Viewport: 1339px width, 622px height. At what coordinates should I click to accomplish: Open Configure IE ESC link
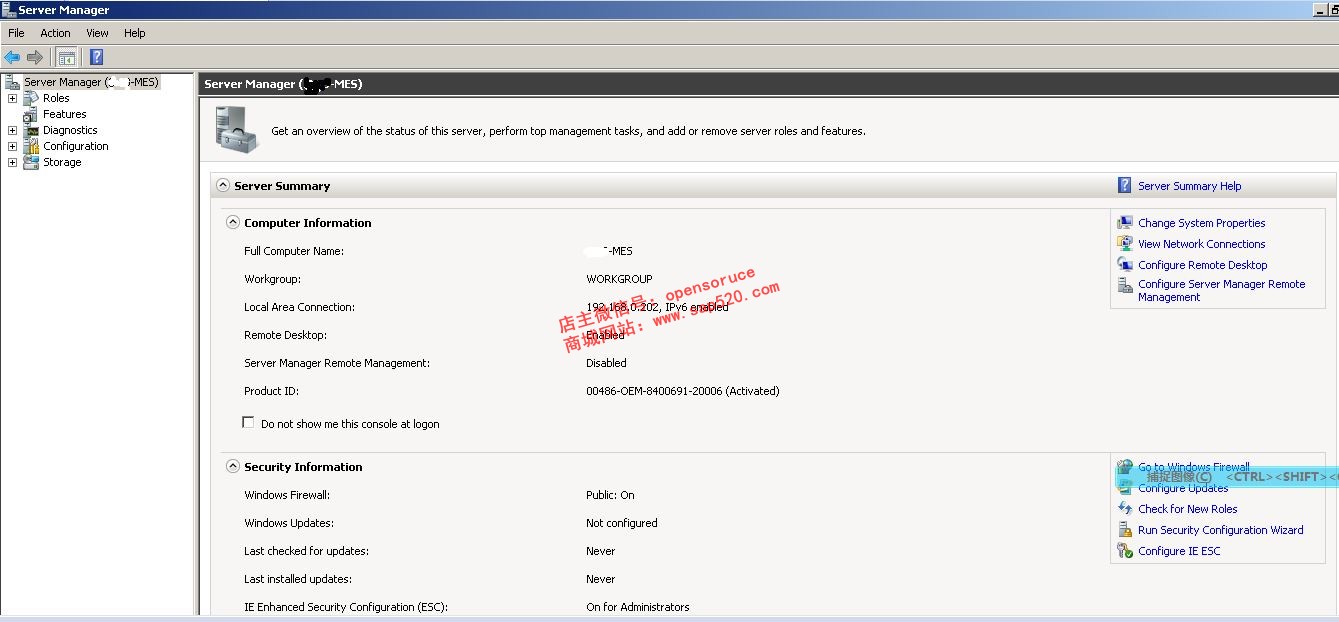(1179, 551)
